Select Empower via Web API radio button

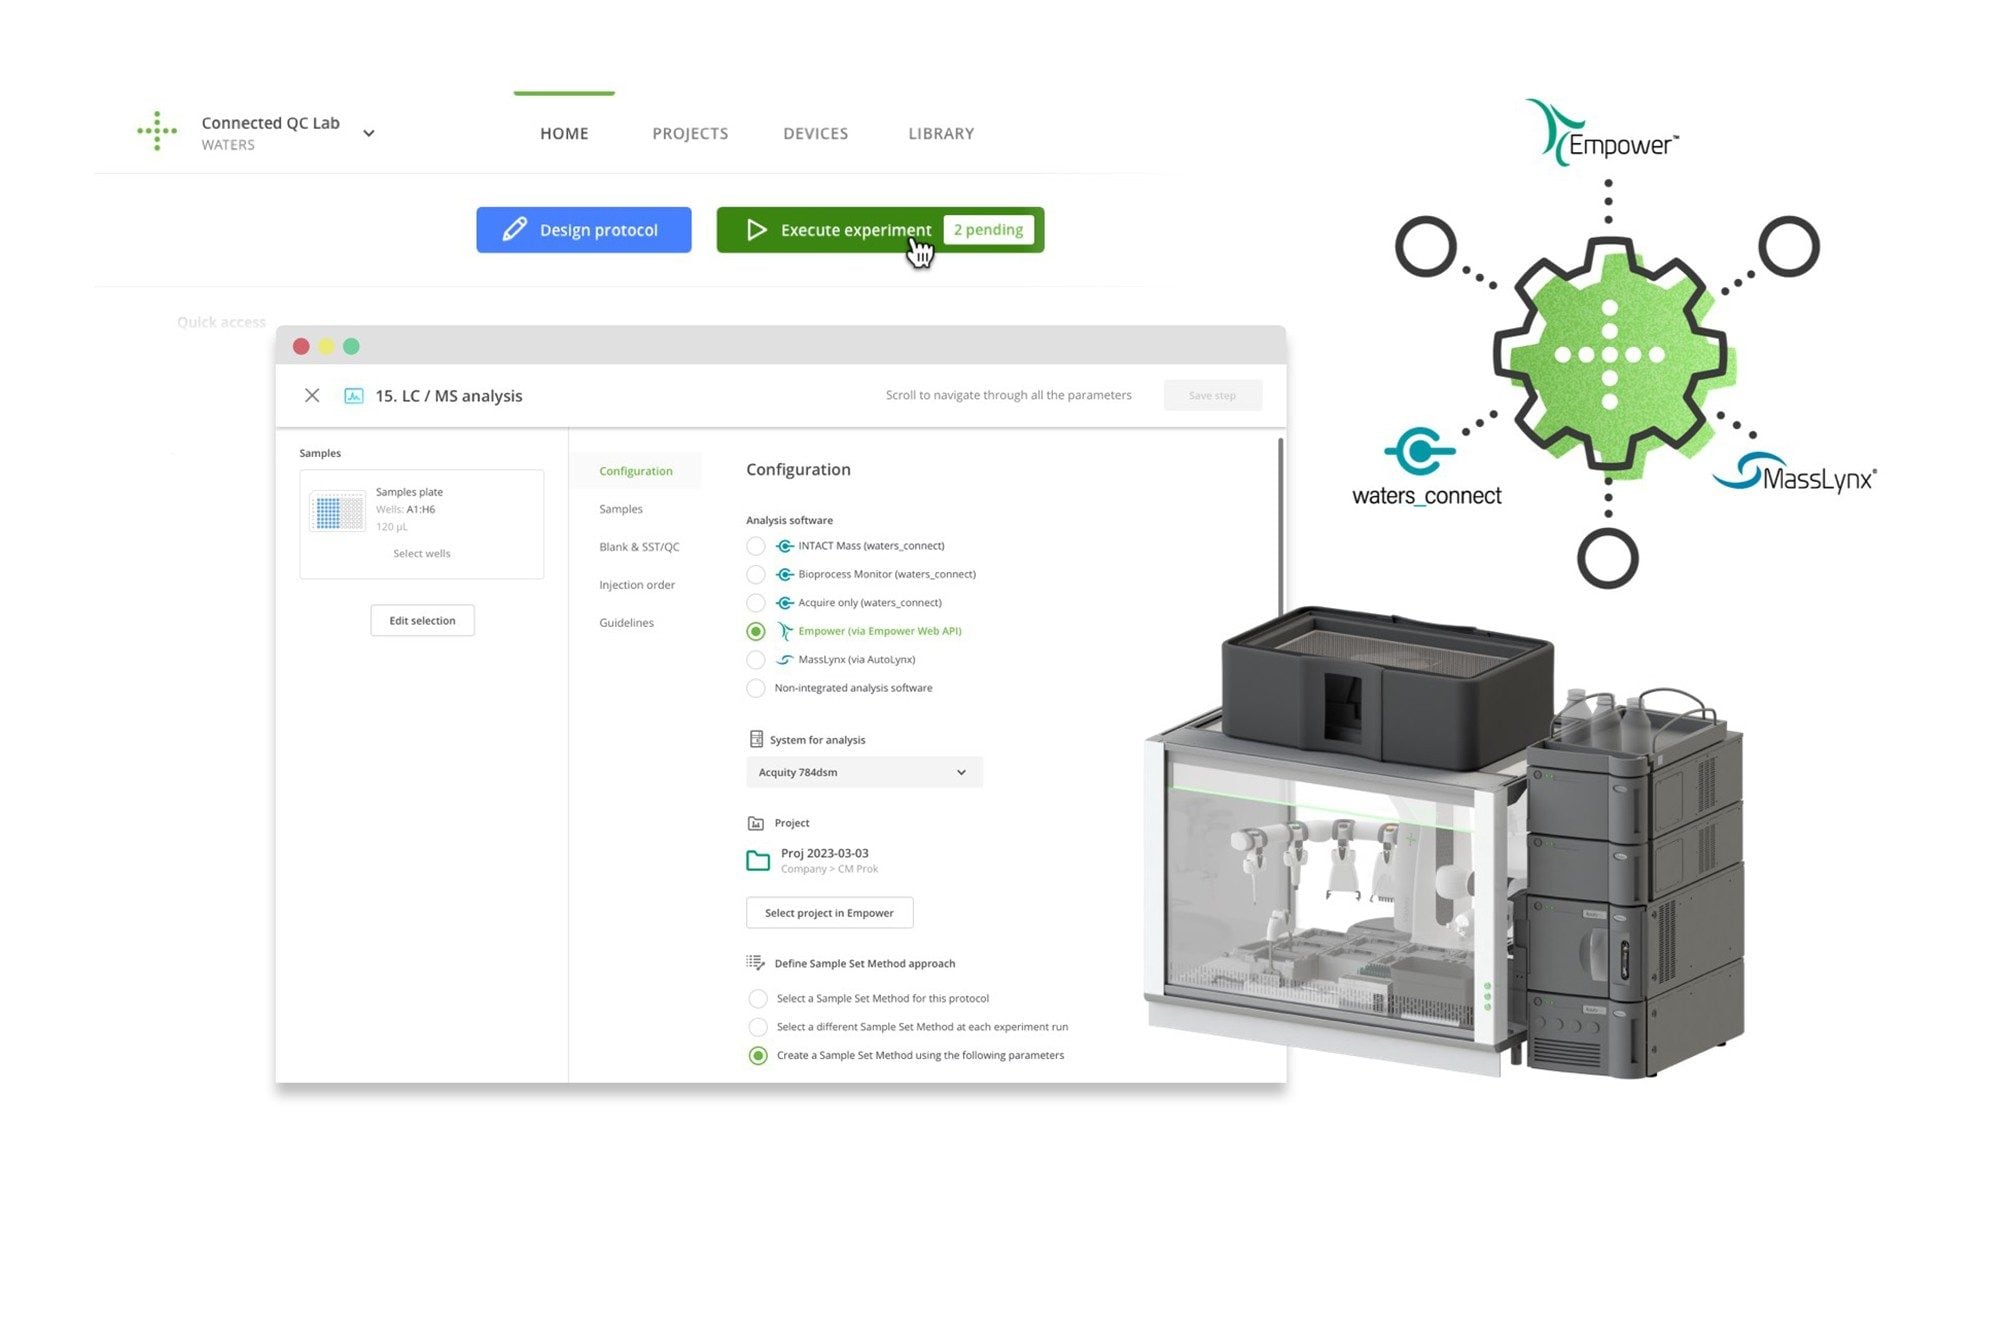coord(756,631)
